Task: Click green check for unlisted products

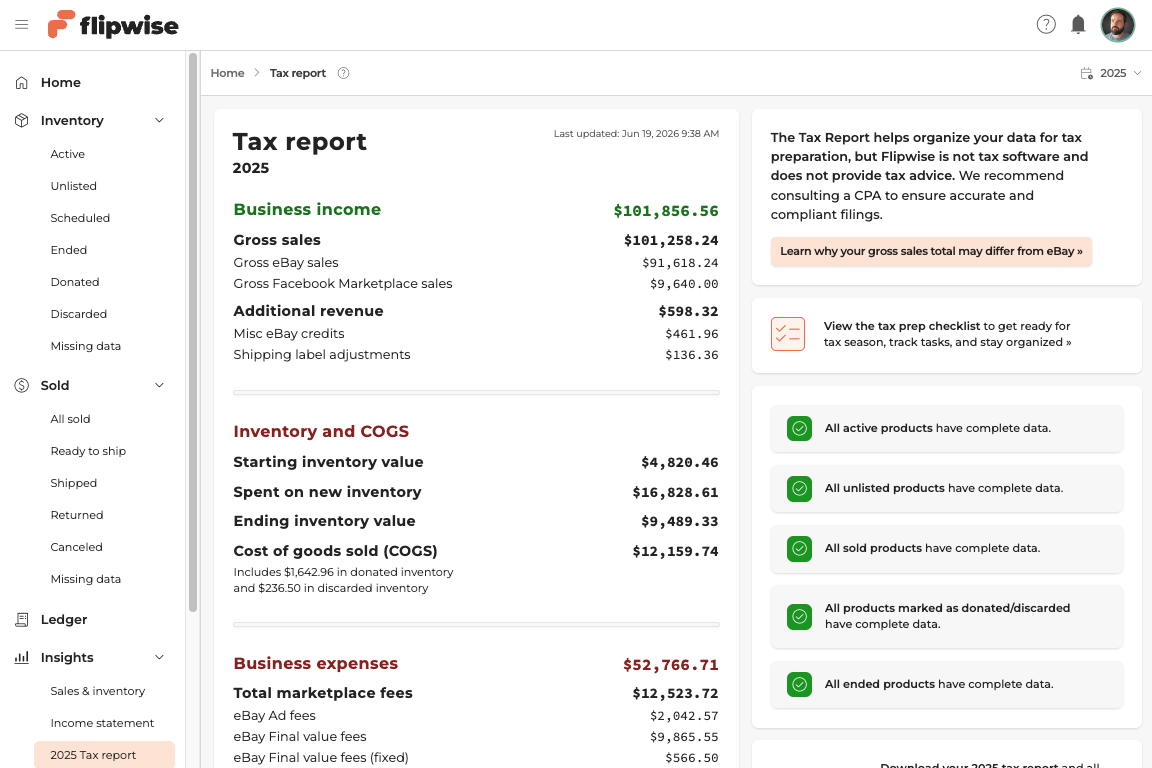Action: coord(799,489)
